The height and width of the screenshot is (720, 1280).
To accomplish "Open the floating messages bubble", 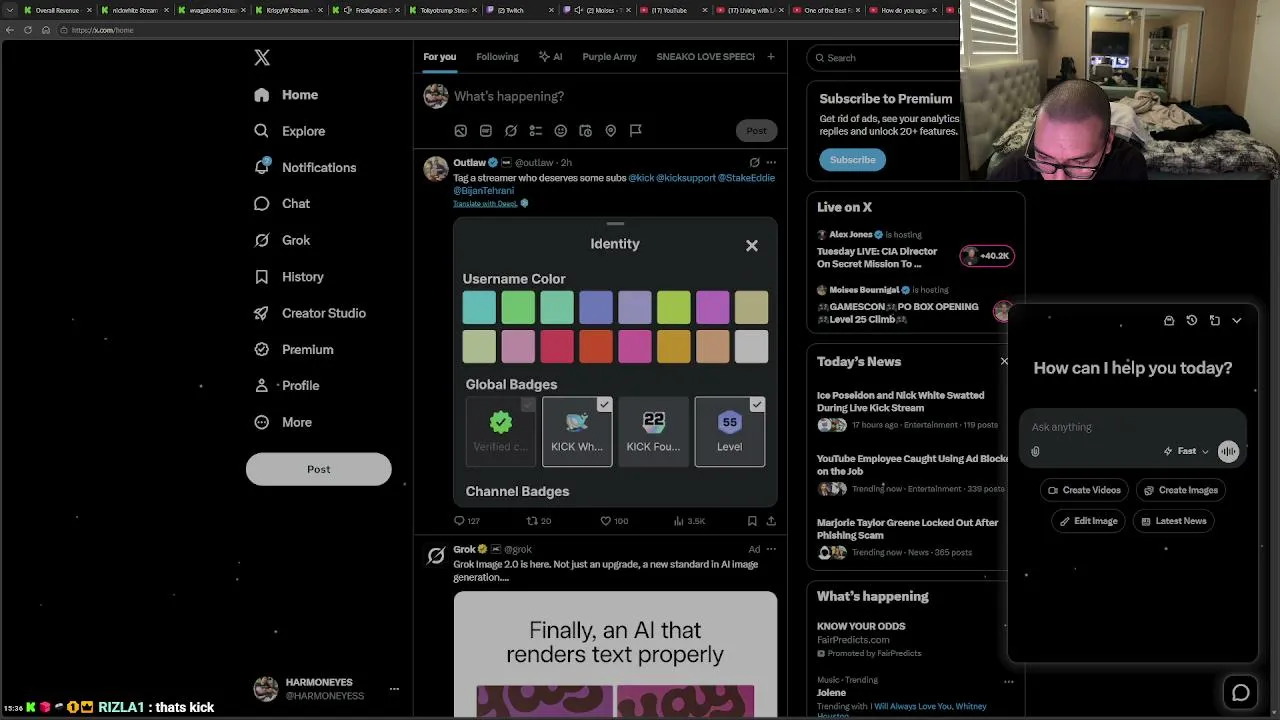I will (1241, 692).
